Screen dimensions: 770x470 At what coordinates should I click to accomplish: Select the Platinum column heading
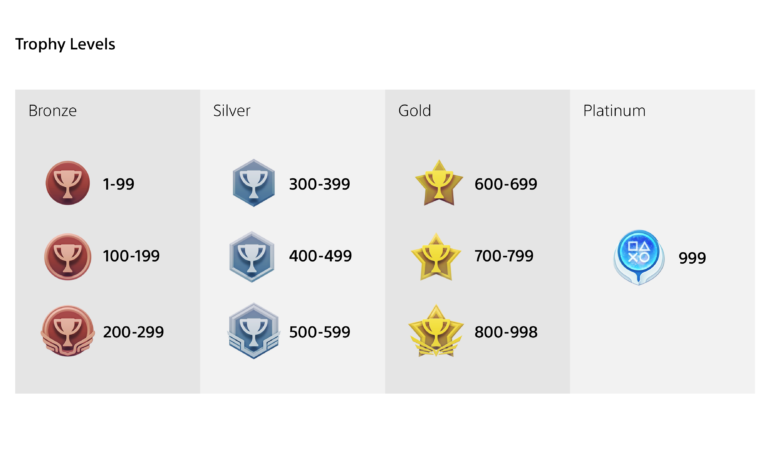[x=614, y=111]
